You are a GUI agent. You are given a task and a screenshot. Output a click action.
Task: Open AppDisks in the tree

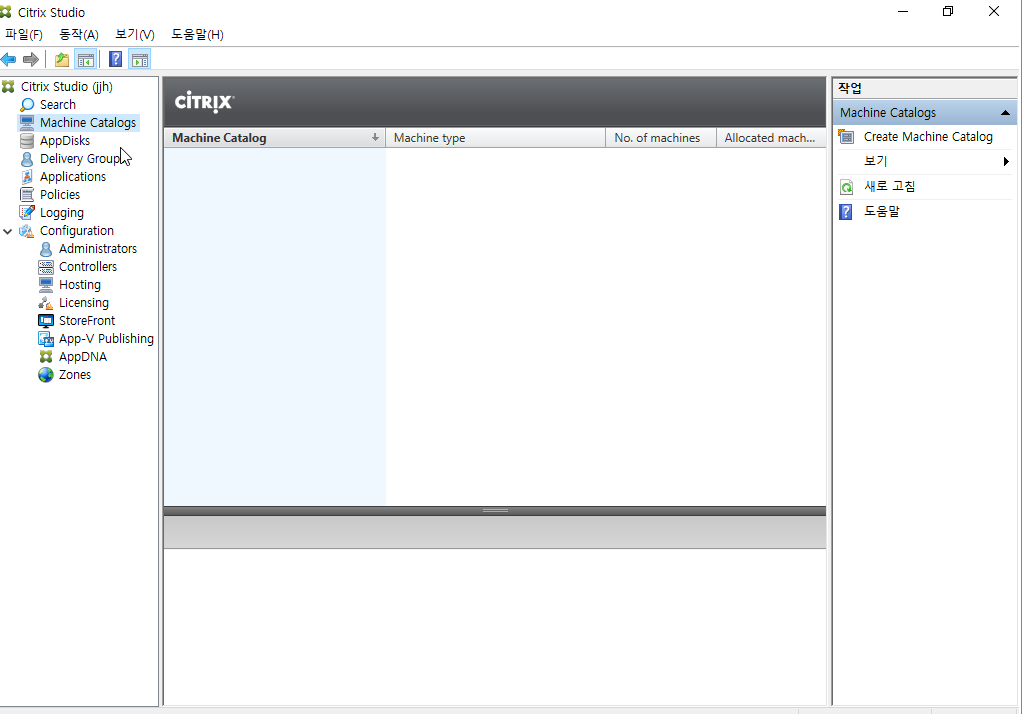(x=65, y=141)
